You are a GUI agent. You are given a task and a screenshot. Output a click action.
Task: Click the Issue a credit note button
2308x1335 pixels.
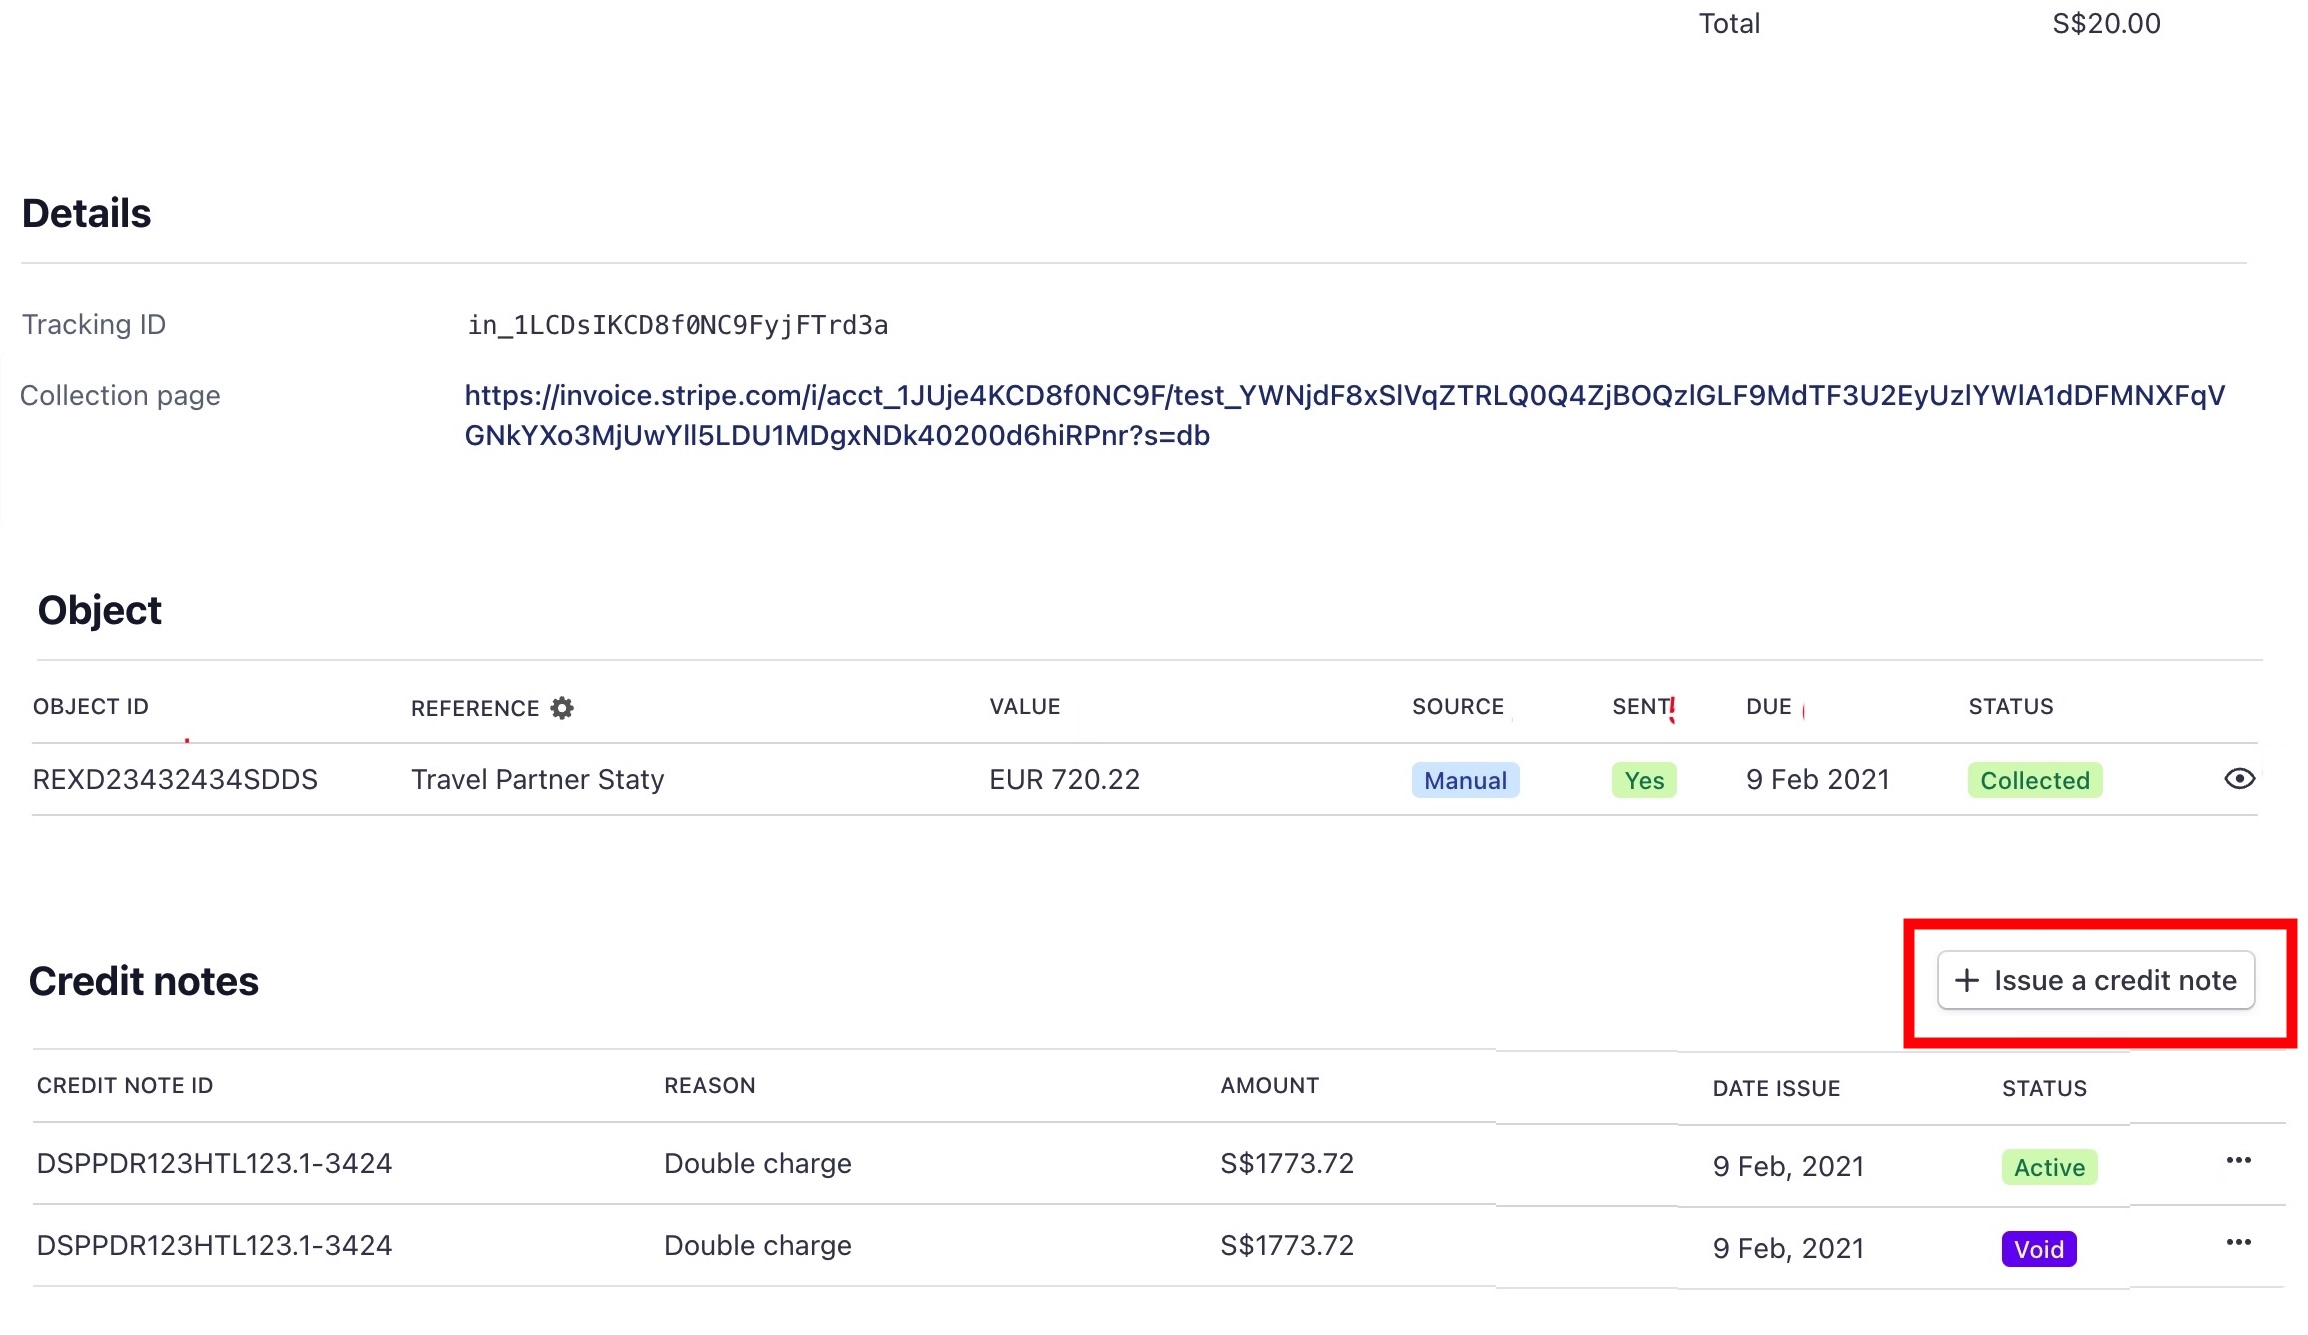pyautogui.click(x=2095, y=980)
